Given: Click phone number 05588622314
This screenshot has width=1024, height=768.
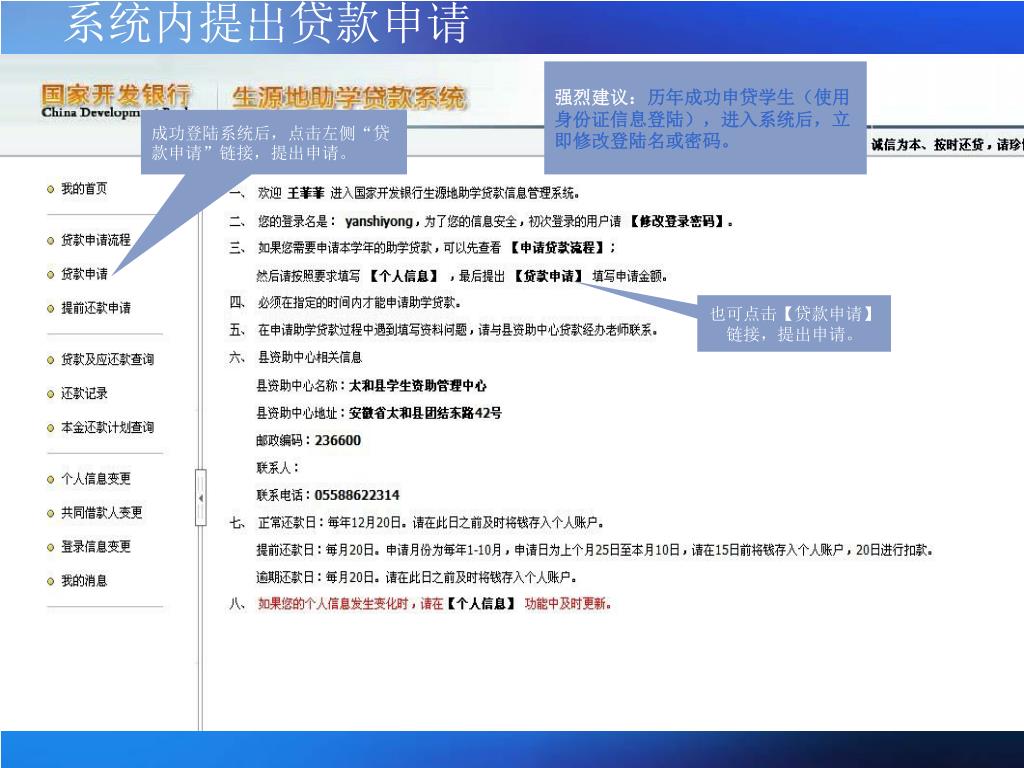Looking at the screenshot, I should click(357, 495).
